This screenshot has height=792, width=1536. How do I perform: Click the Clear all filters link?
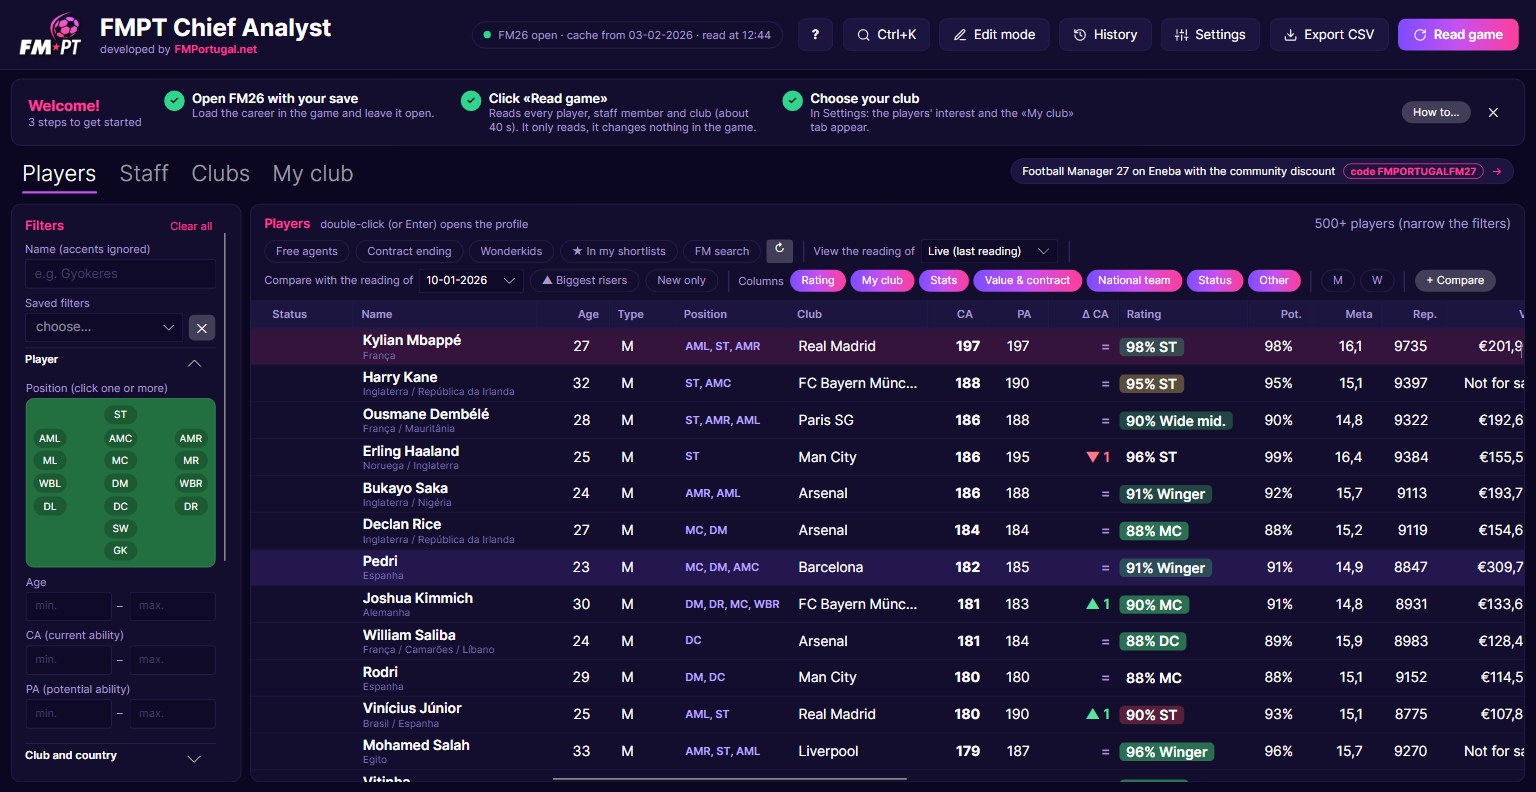(191, 226)
